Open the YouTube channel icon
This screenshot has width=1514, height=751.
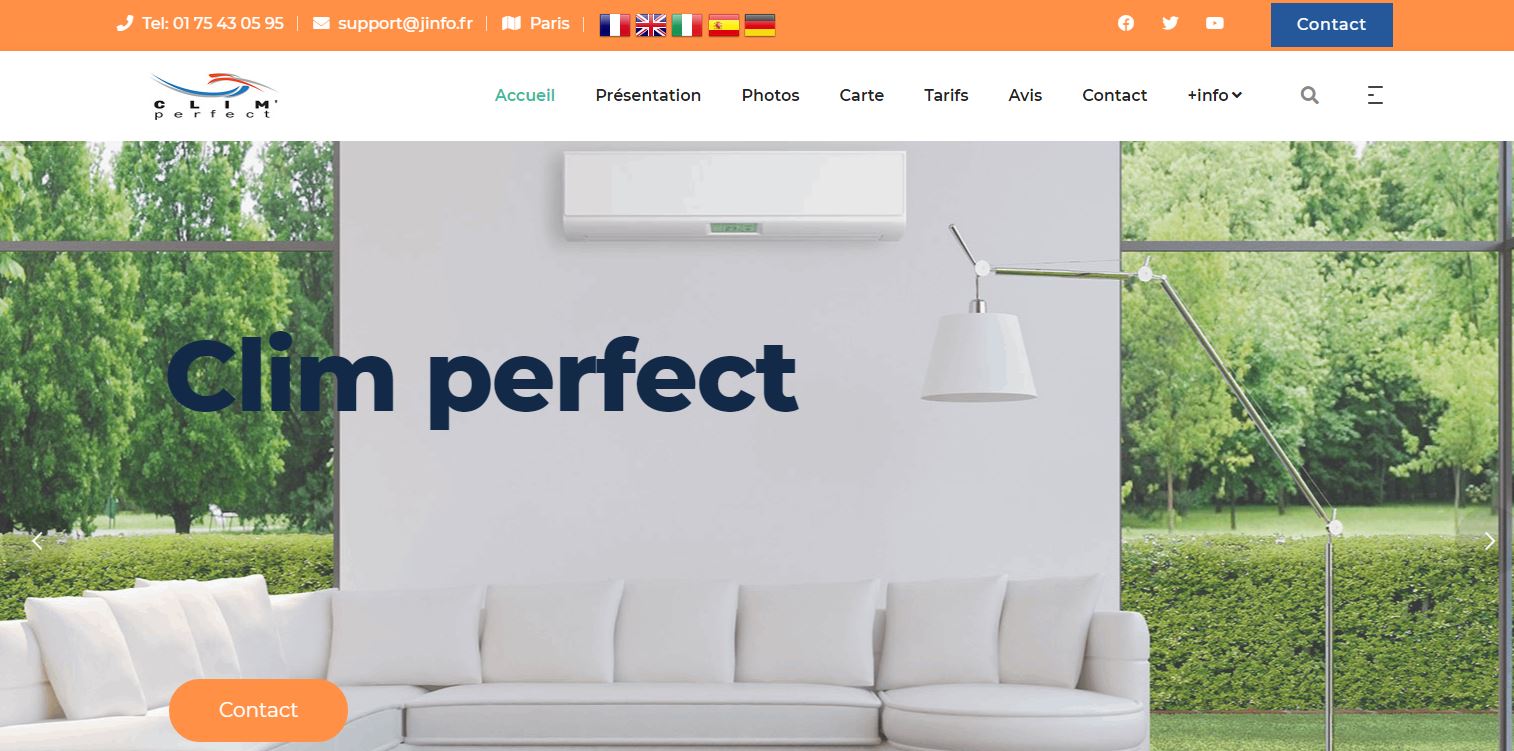1215,23
